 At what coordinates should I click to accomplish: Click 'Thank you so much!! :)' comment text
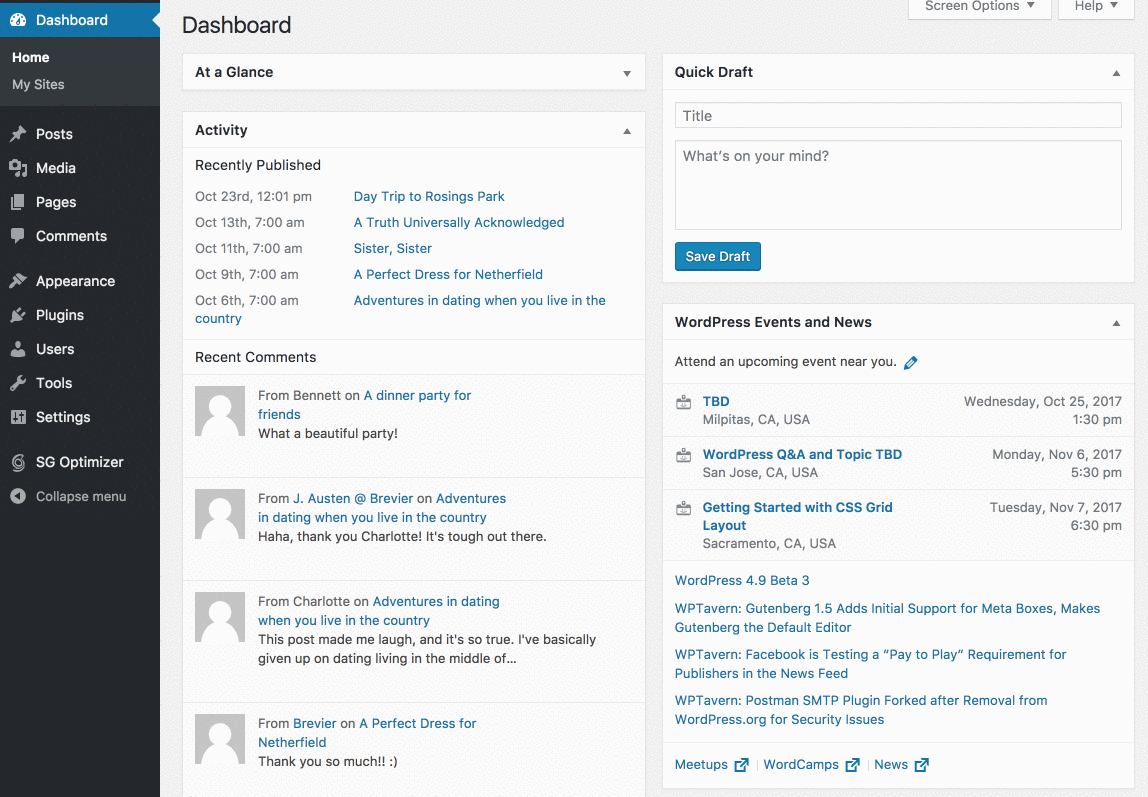(327, 761)
